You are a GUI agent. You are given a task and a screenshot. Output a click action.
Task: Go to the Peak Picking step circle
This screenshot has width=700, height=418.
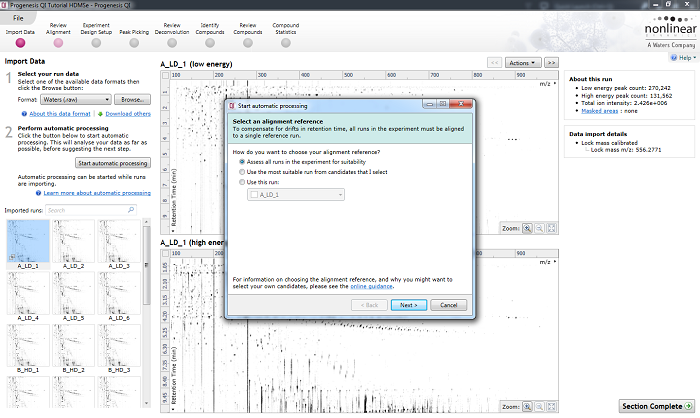(134, 43)
